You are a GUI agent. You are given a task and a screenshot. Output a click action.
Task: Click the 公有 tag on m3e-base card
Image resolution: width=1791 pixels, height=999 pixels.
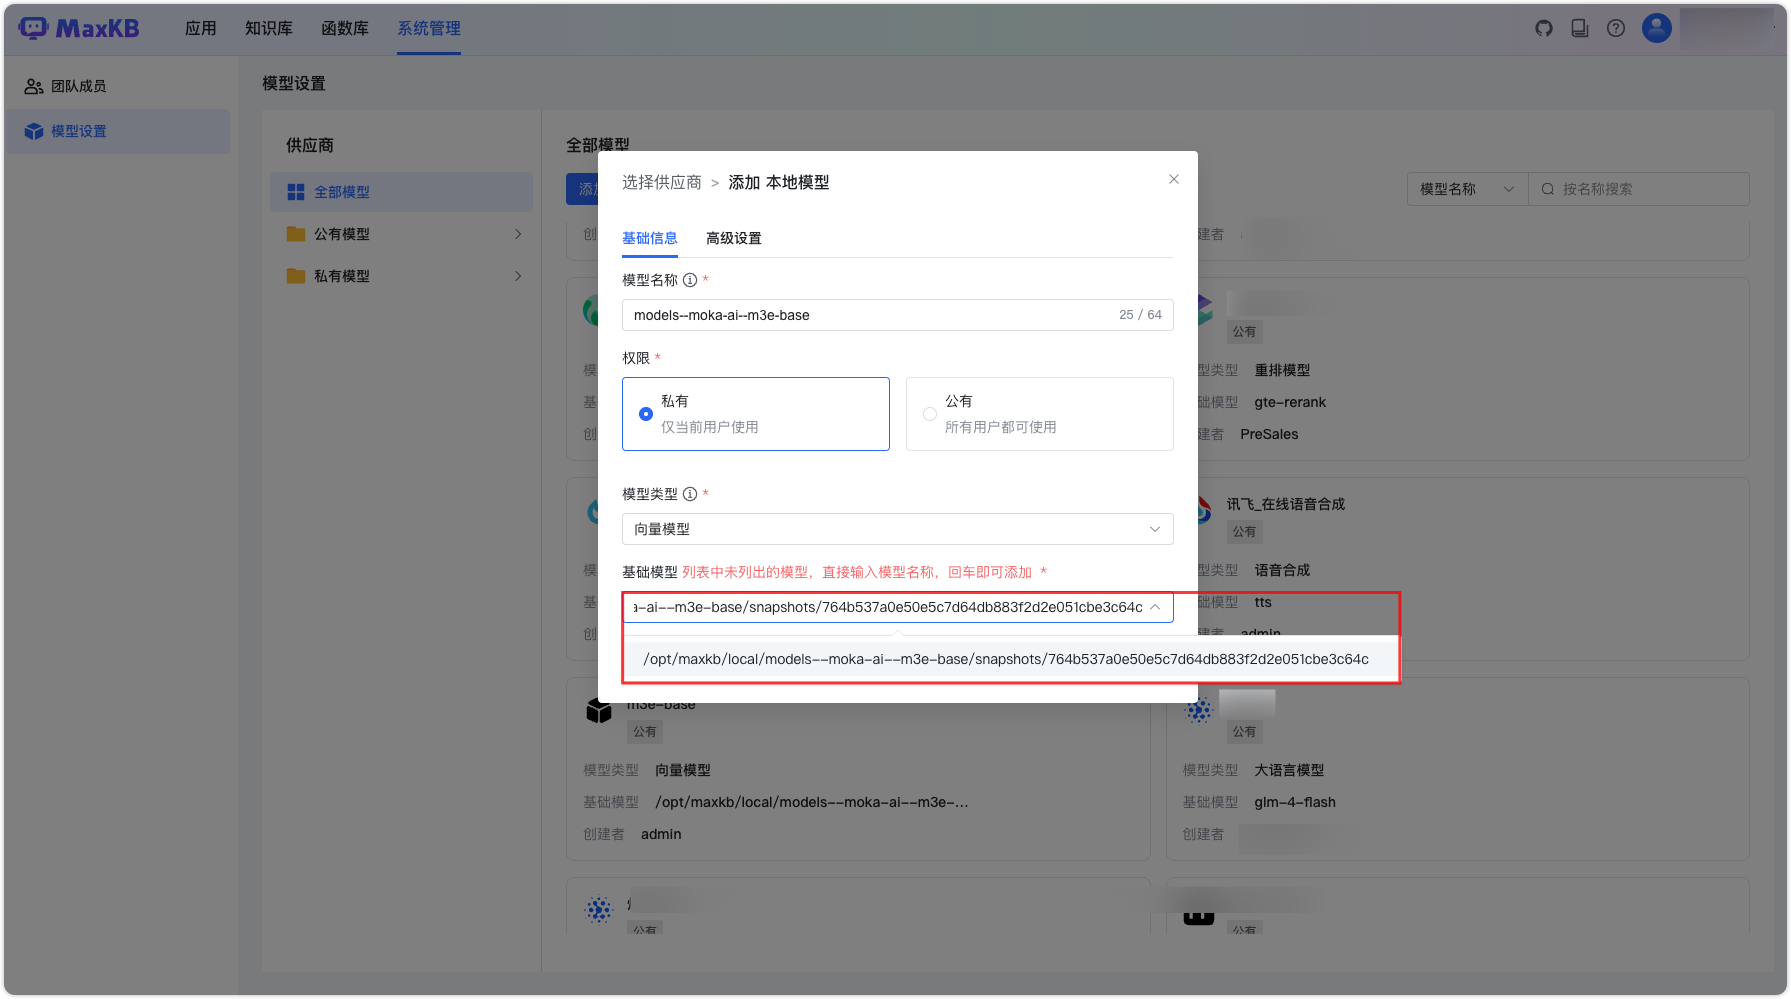(x=645, y=732)
